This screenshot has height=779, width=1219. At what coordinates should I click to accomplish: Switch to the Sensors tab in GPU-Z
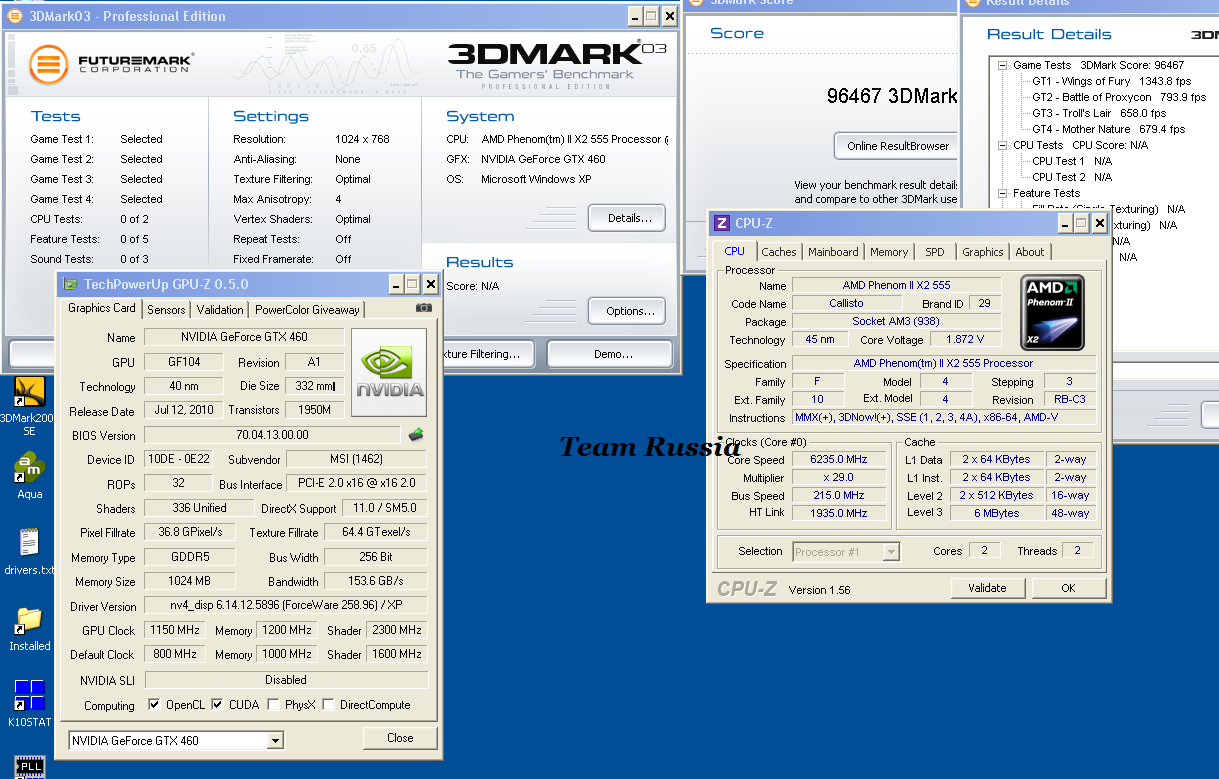(166, 310)
